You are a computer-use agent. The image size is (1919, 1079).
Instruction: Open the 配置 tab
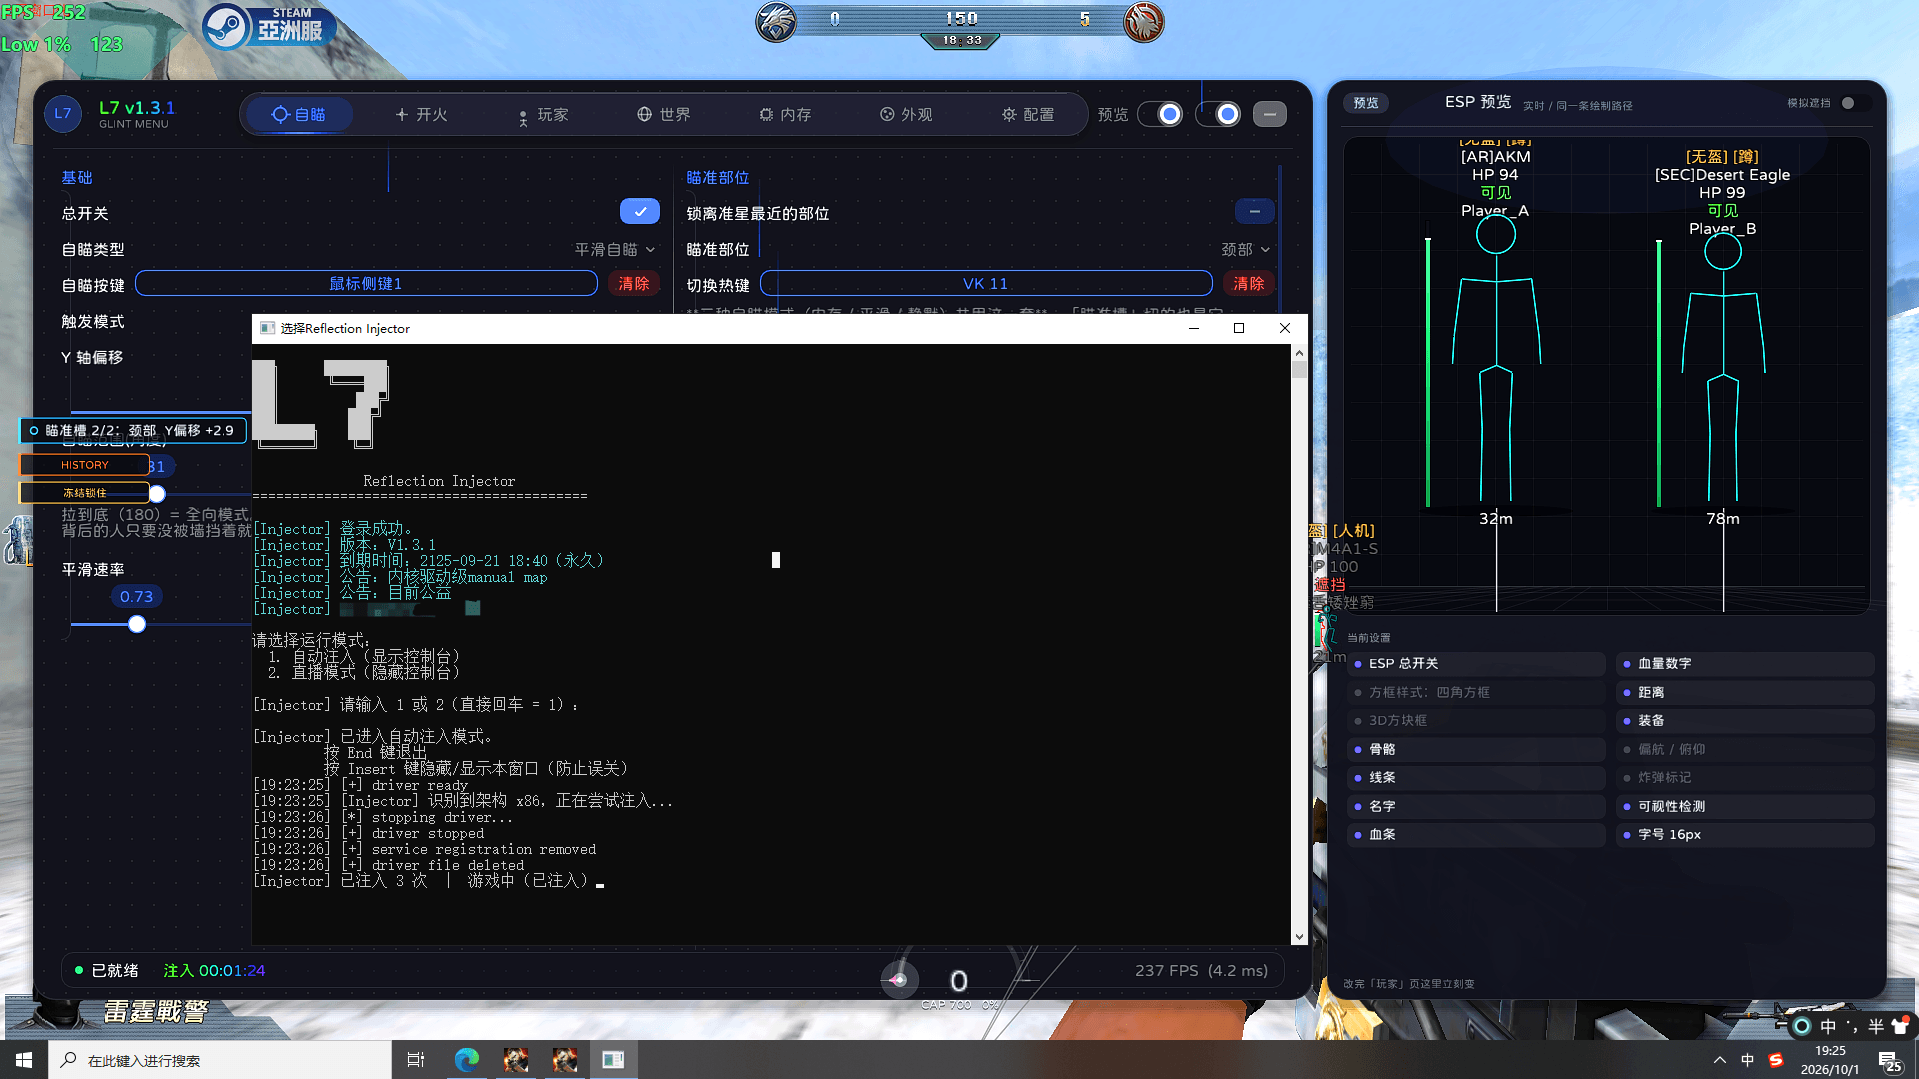coord(1028,115)
